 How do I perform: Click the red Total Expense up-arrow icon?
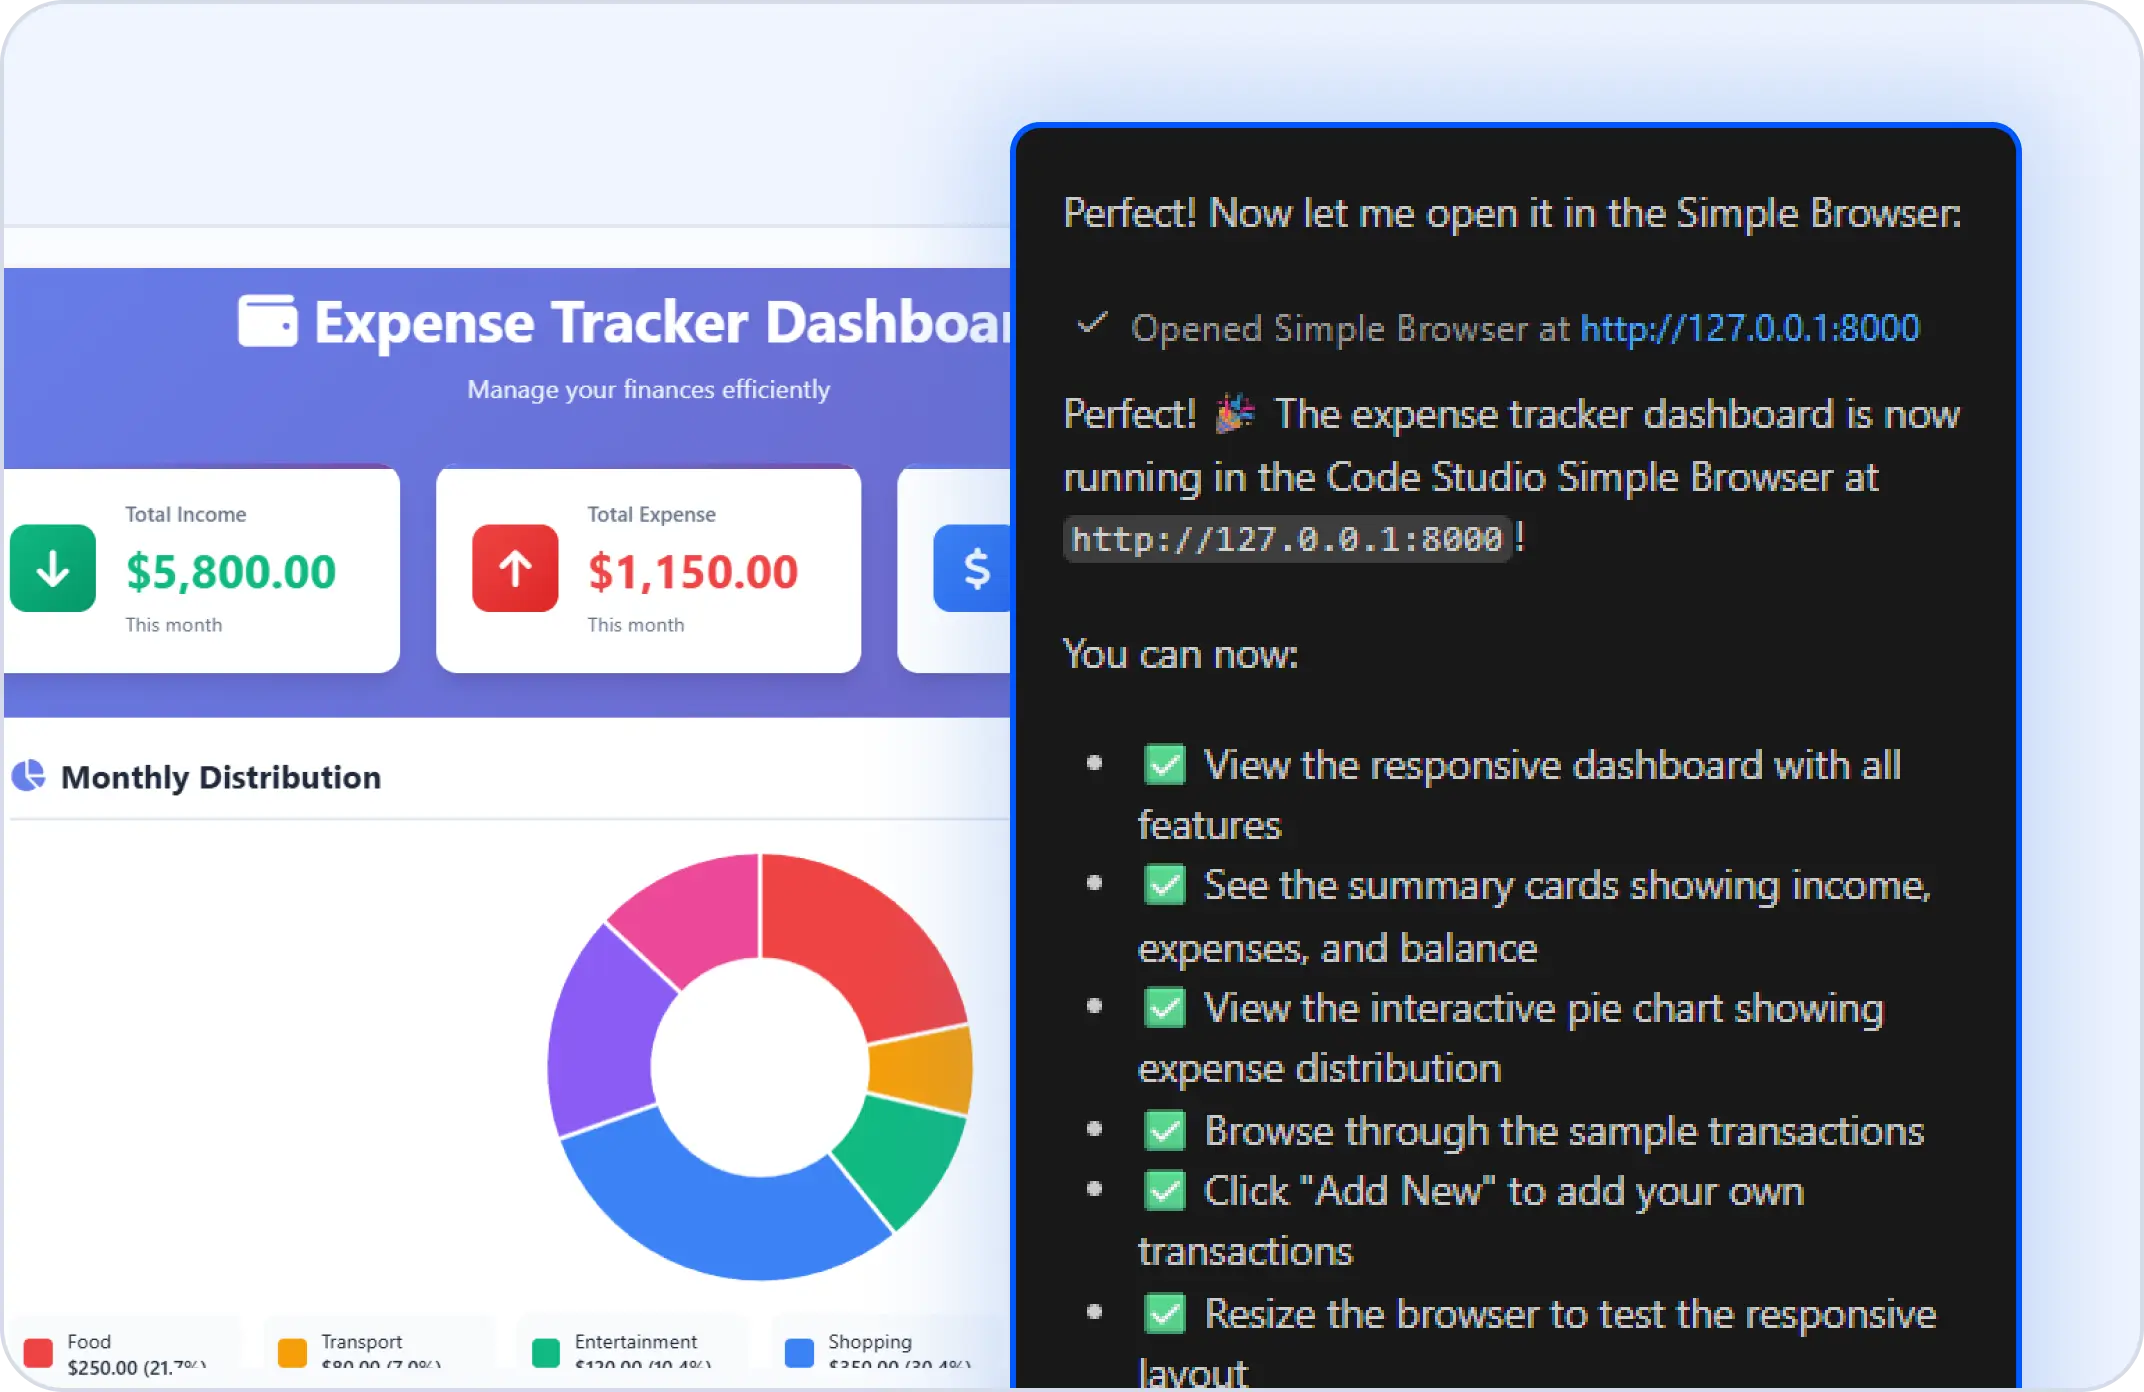(515, 568)
